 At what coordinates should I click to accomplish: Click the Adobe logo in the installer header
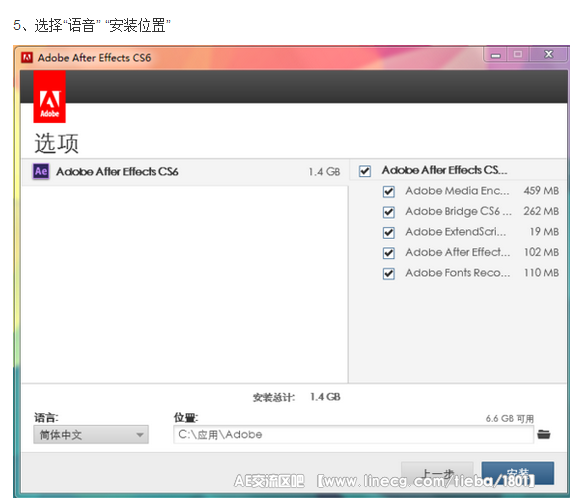[49, 97]
